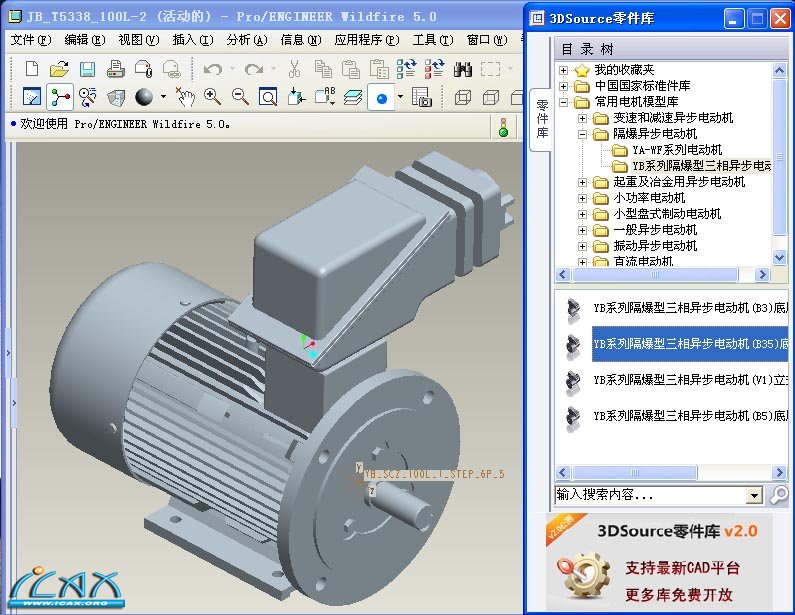Image resolution: width=795 pixels, height=615 pixels.
Task: Select the YA-WF系列电动机 folder
Action: tap(676, 150)
